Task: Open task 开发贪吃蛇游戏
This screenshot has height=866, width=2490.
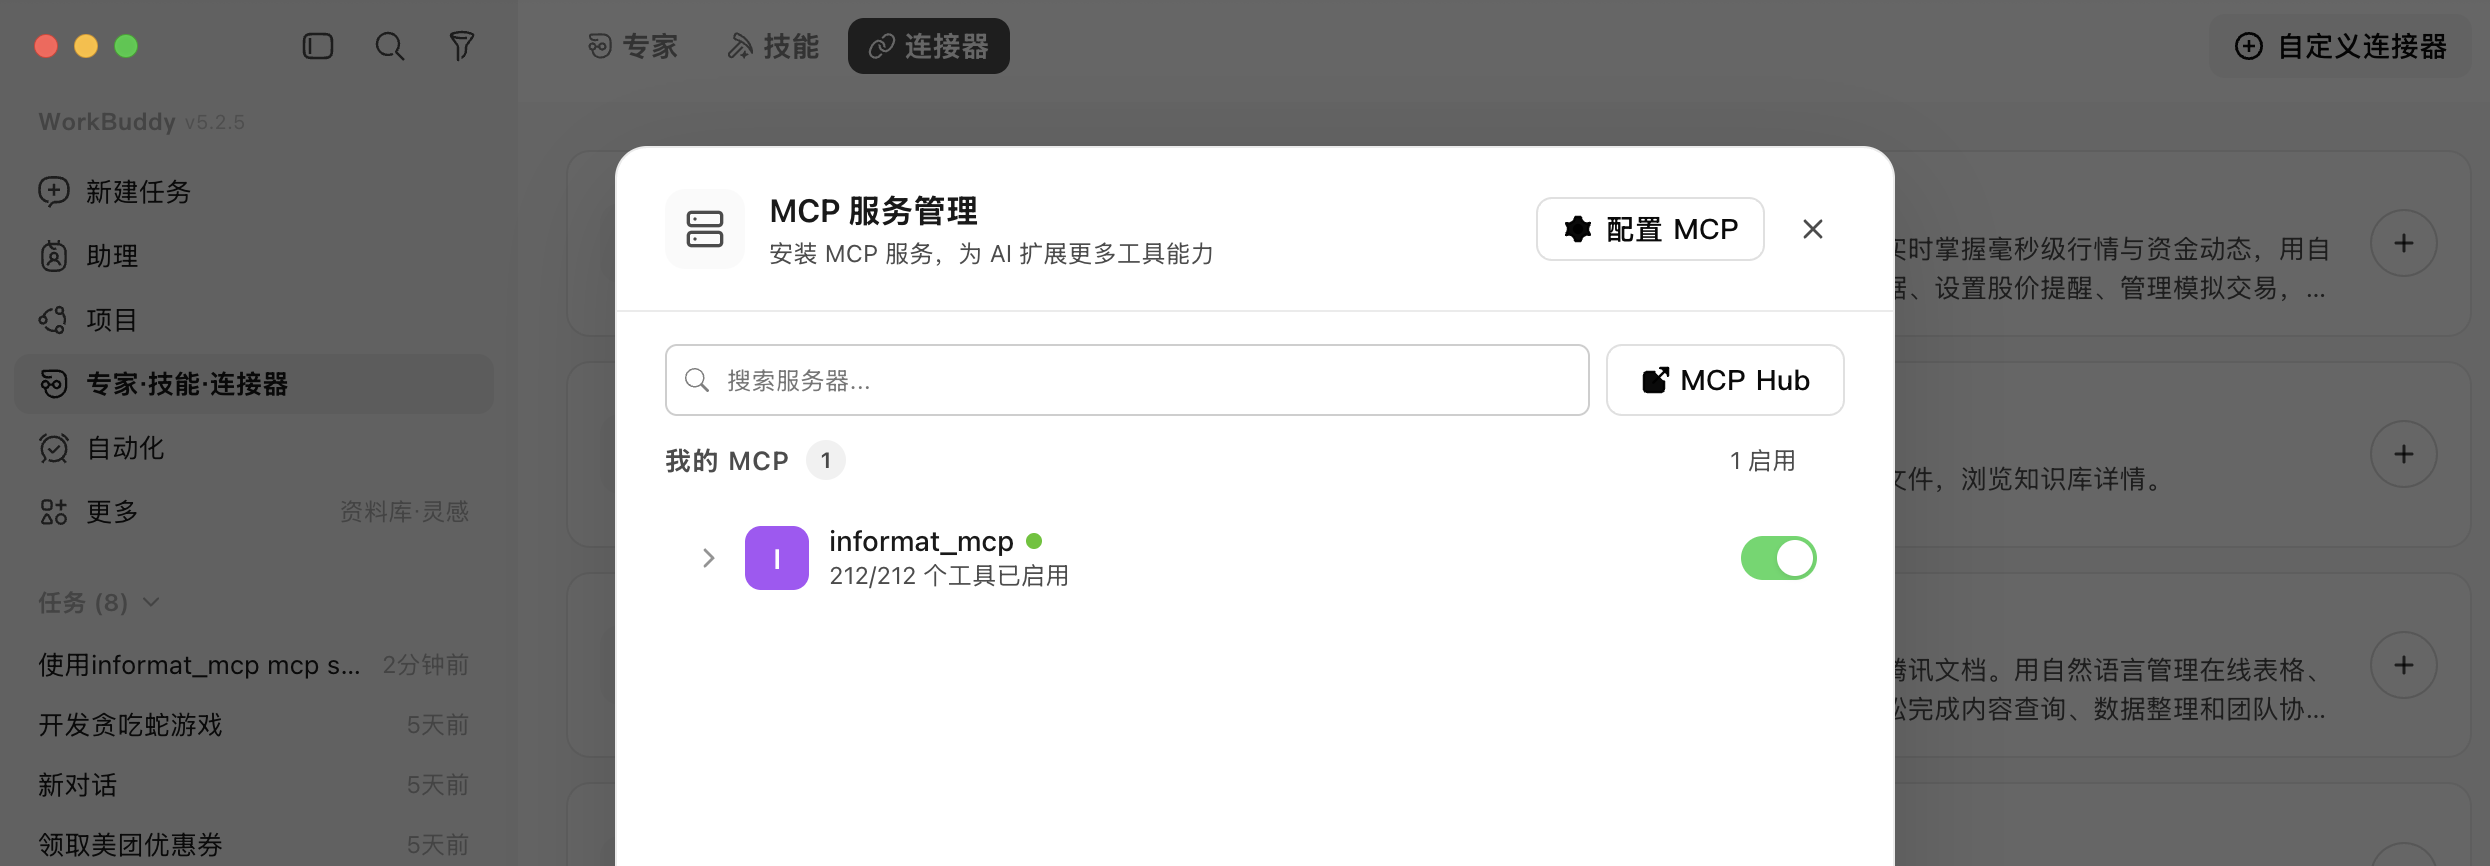Action: click(x=254, y=725)
